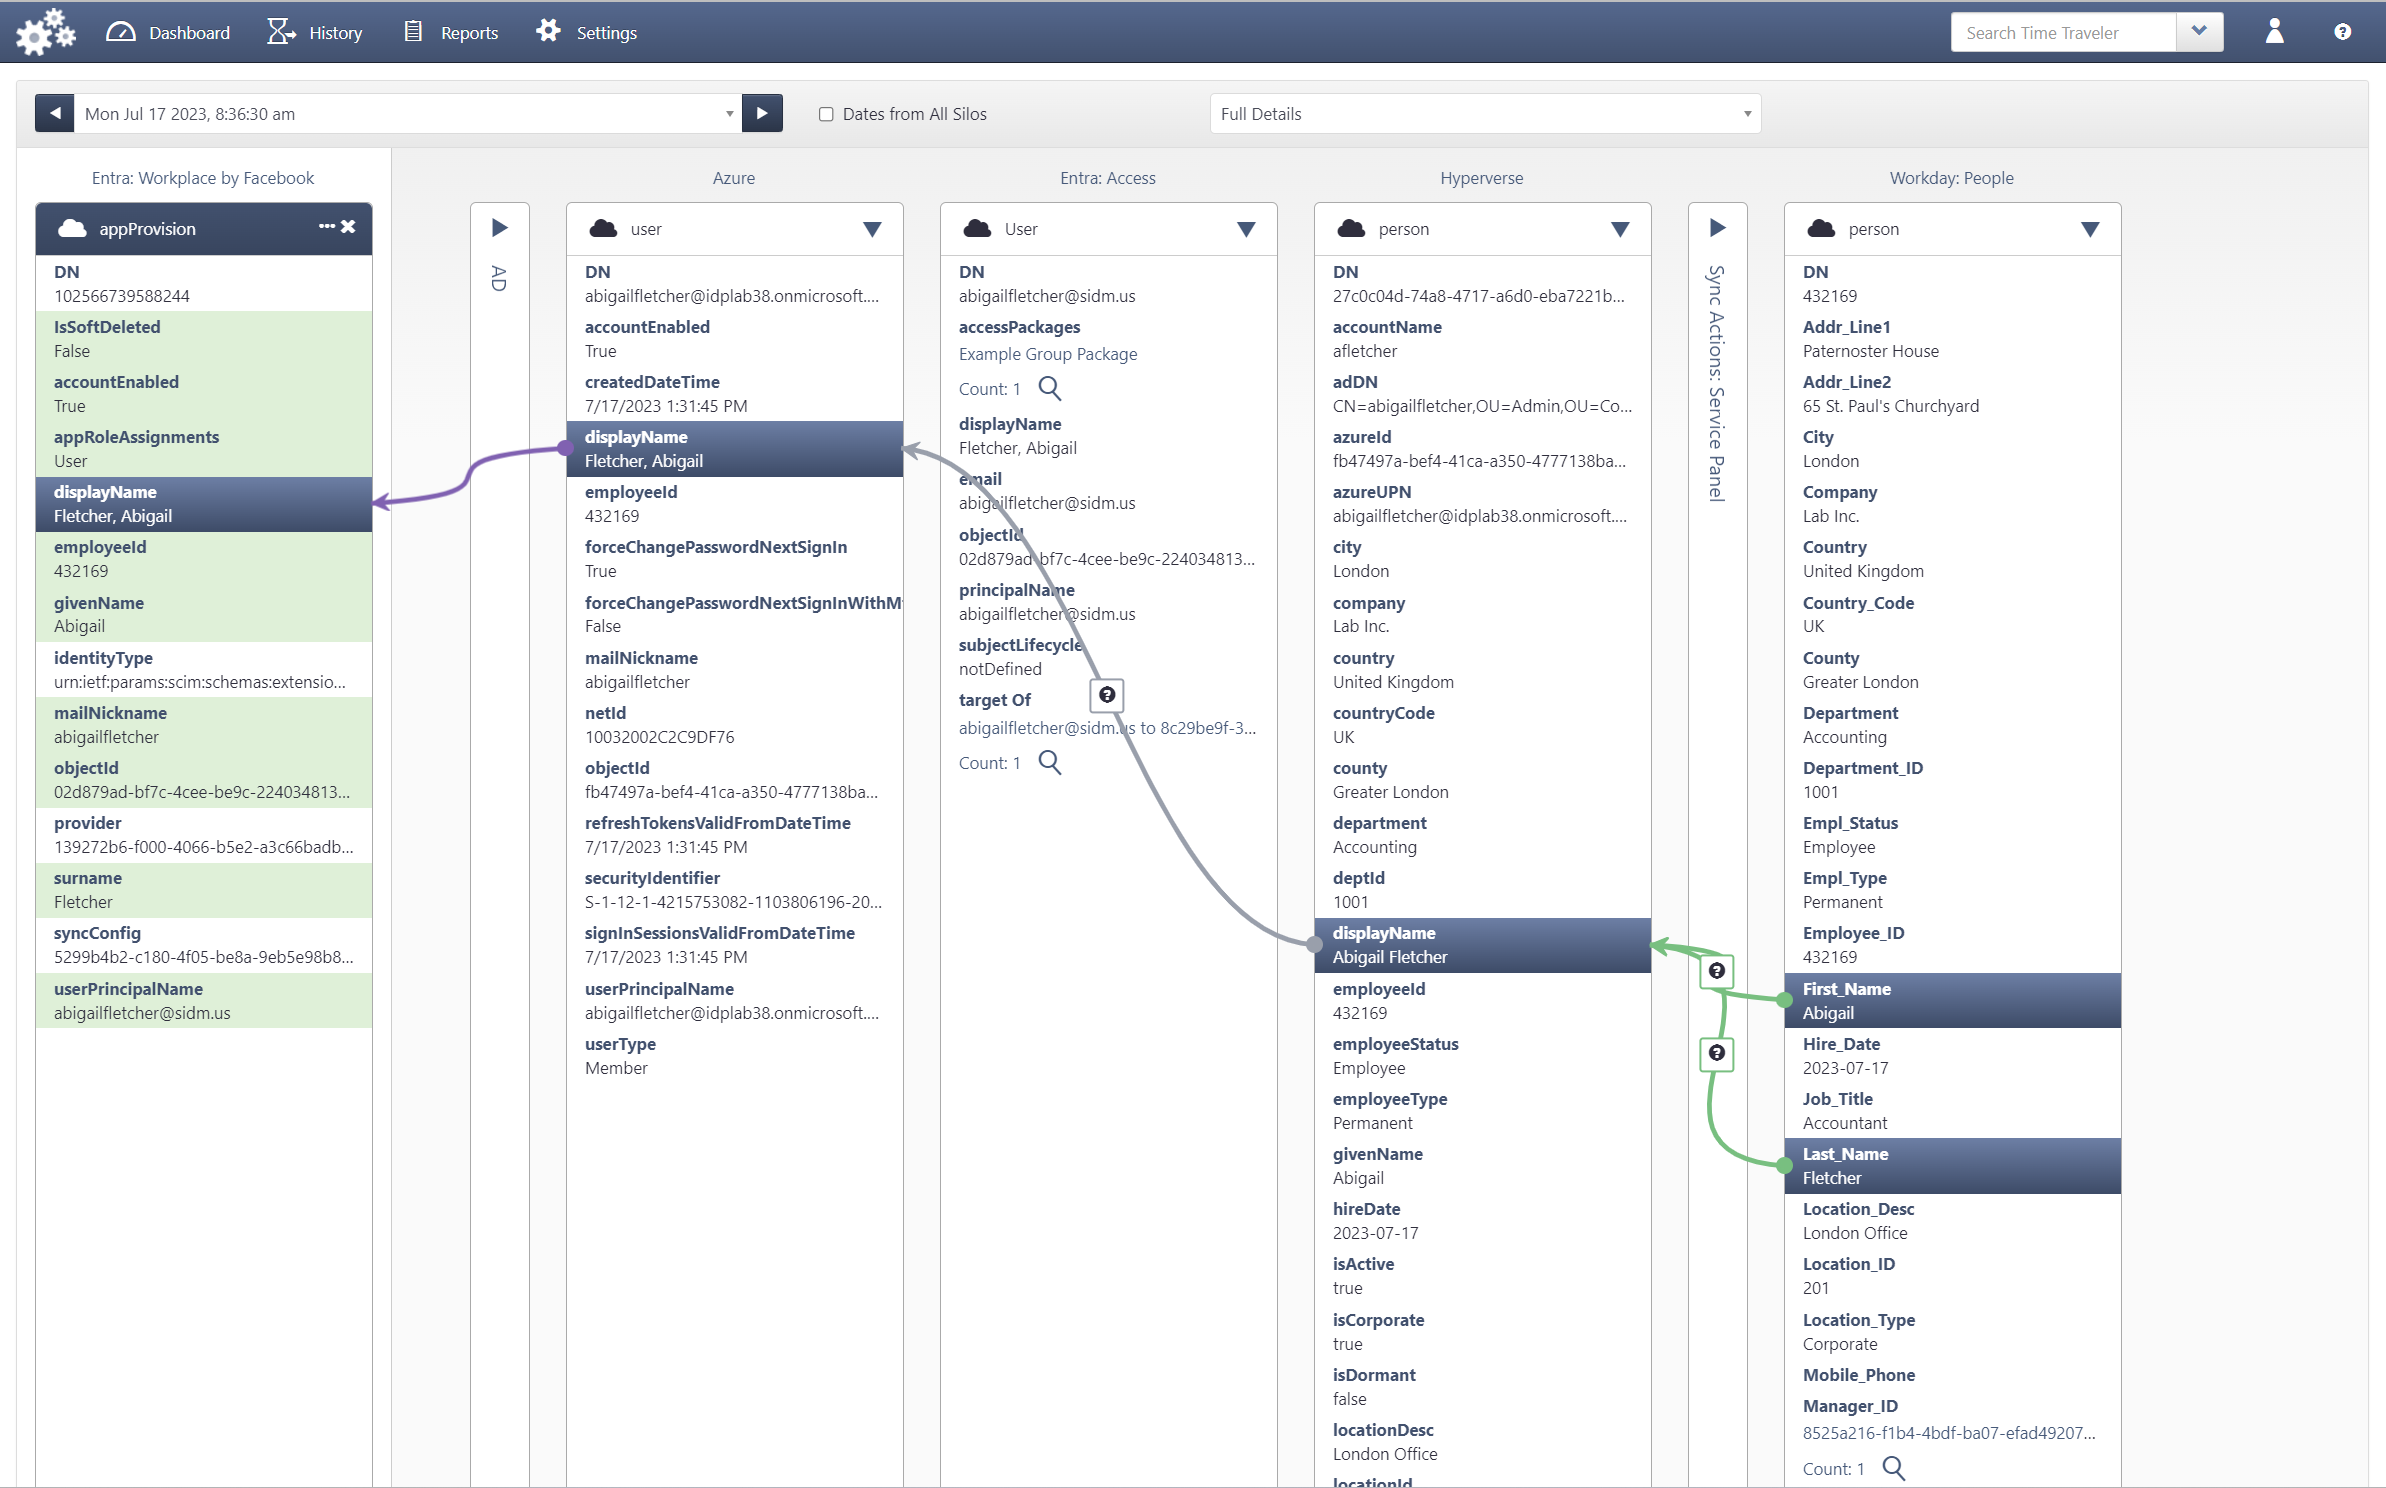Open the Workday person panel dropdown
Screen dimensions: 2386x1488
2090,229
